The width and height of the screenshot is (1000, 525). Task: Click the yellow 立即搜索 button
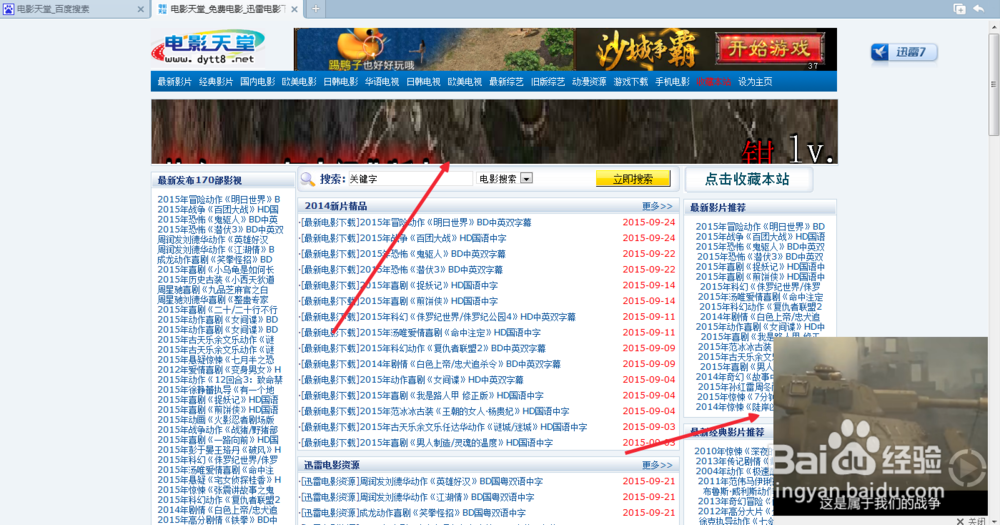click(633, 179)
